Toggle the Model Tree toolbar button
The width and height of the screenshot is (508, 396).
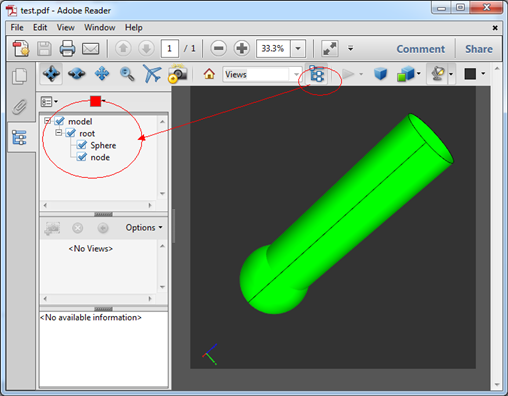(316, 74)
